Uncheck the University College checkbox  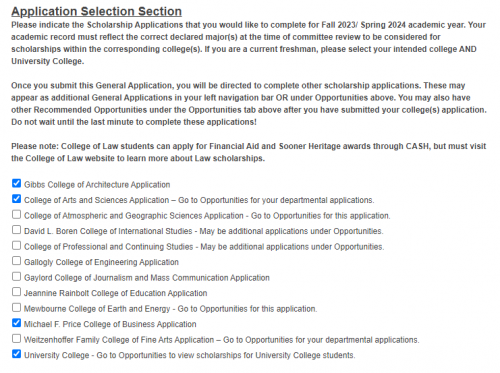click(16, 354)
